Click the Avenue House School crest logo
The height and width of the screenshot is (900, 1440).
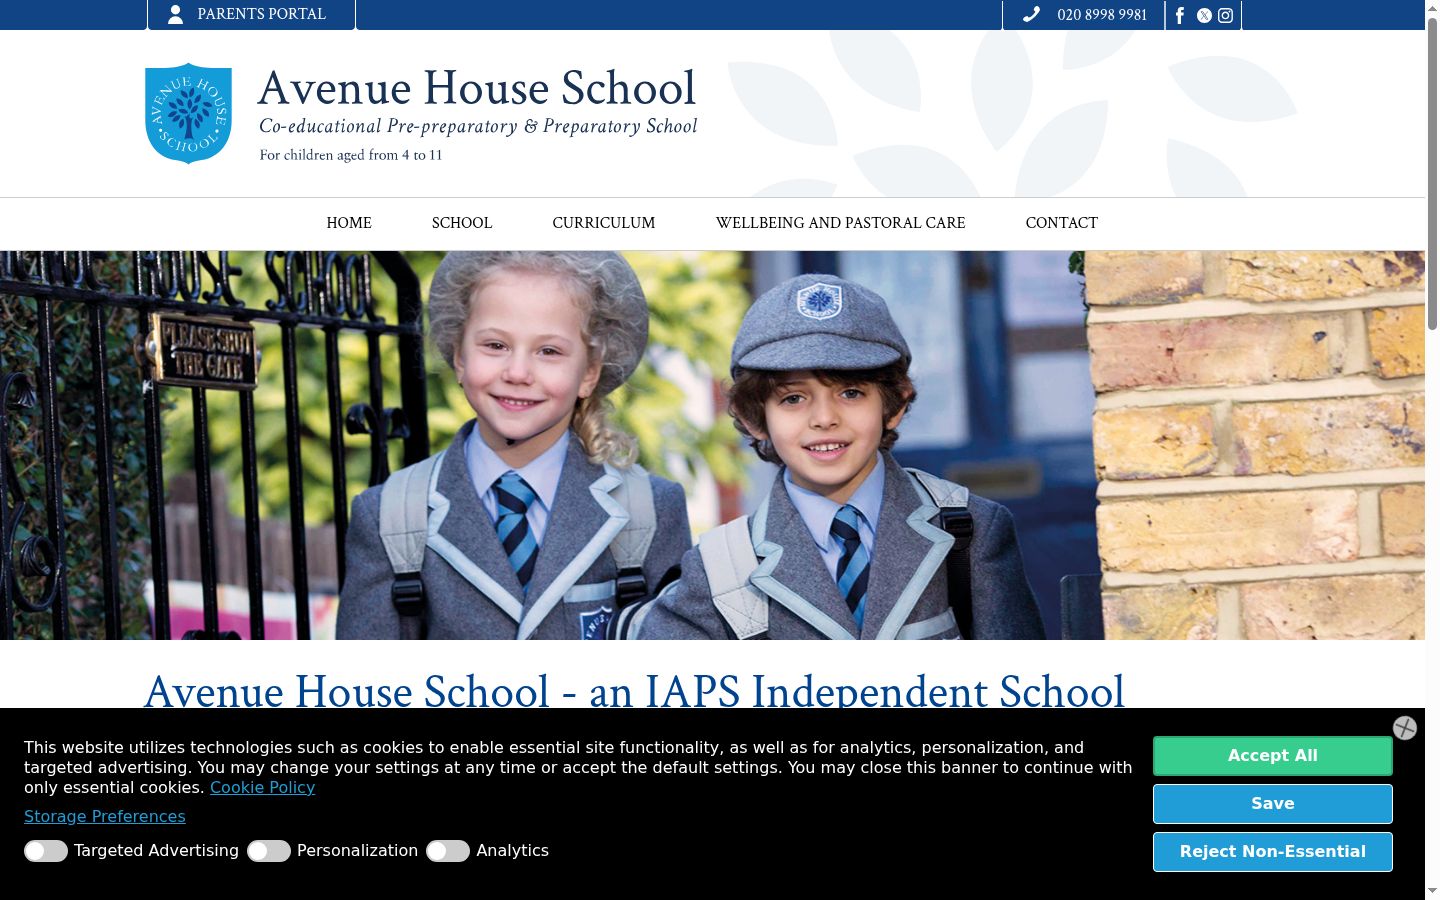click(188, 113)
